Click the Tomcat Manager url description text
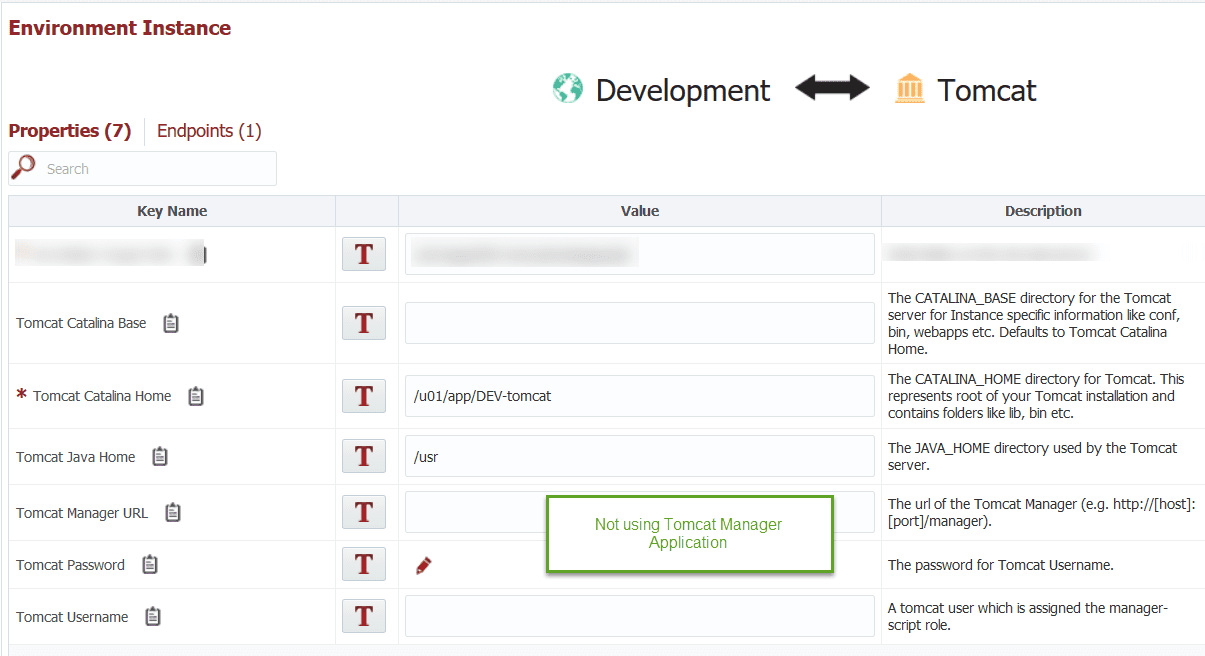Screen dimensions: 1205x656 1042,512
